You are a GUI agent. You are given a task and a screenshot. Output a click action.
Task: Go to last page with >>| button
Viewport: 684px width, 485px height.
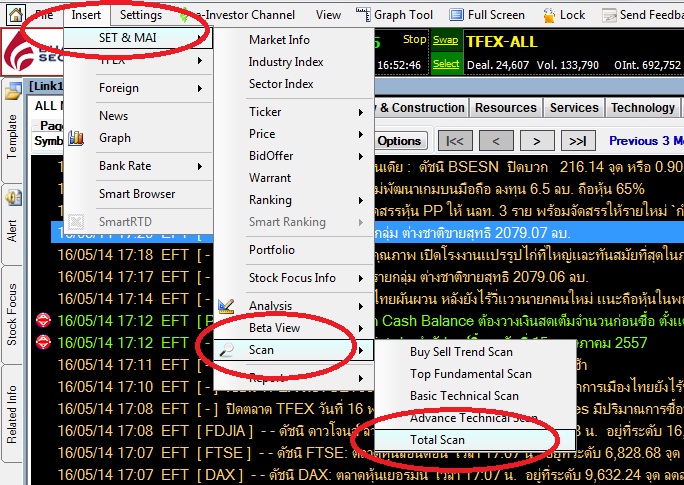(x=578, y=141)
